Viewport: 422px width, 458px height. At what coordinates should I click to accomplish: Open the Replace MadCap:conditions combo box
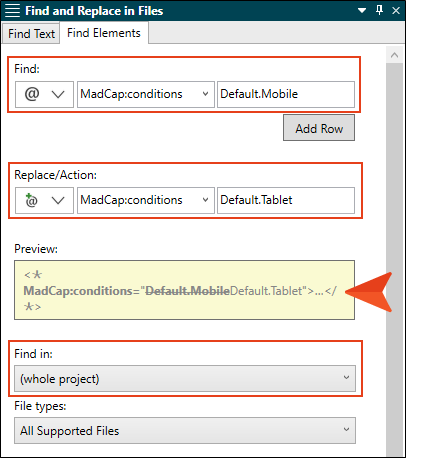[146, 200]
